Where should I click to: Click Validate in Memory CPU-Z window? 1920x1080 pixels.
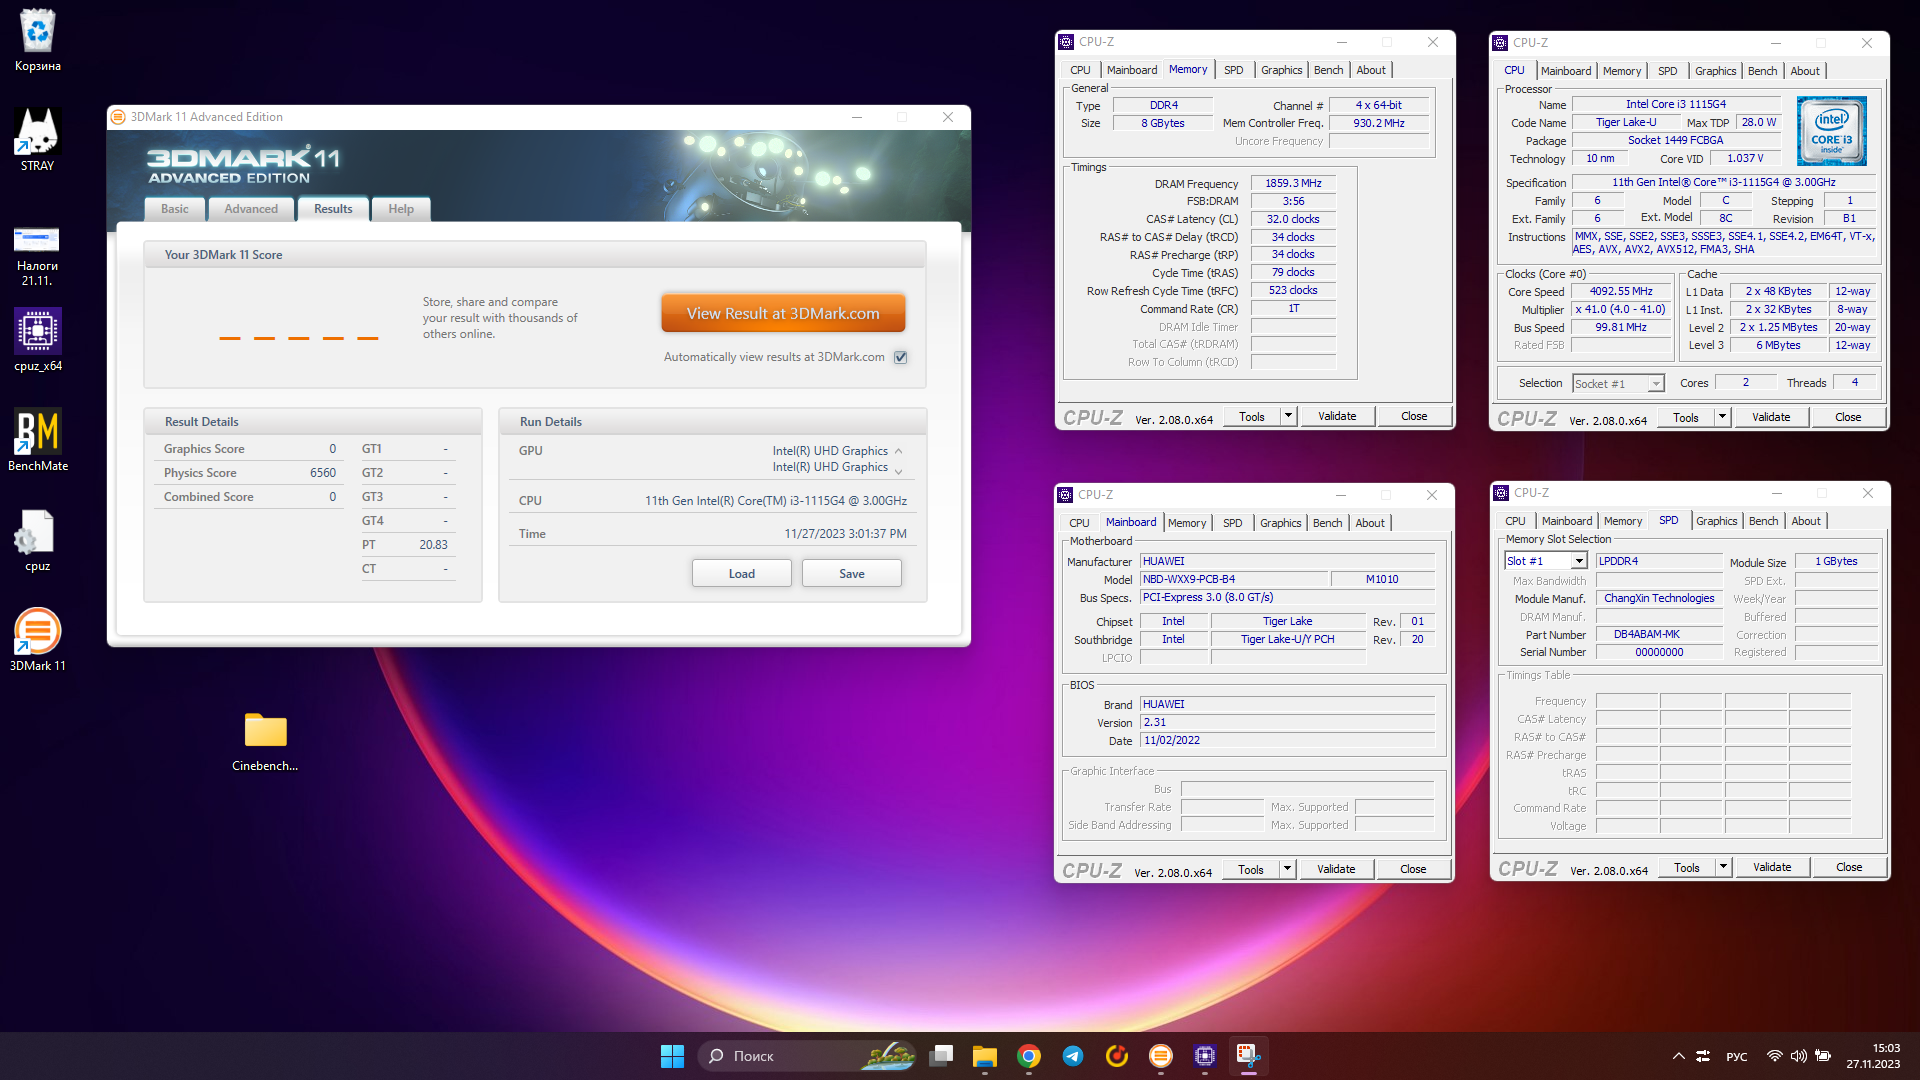pyautogui.click(x=1337, y=416)
